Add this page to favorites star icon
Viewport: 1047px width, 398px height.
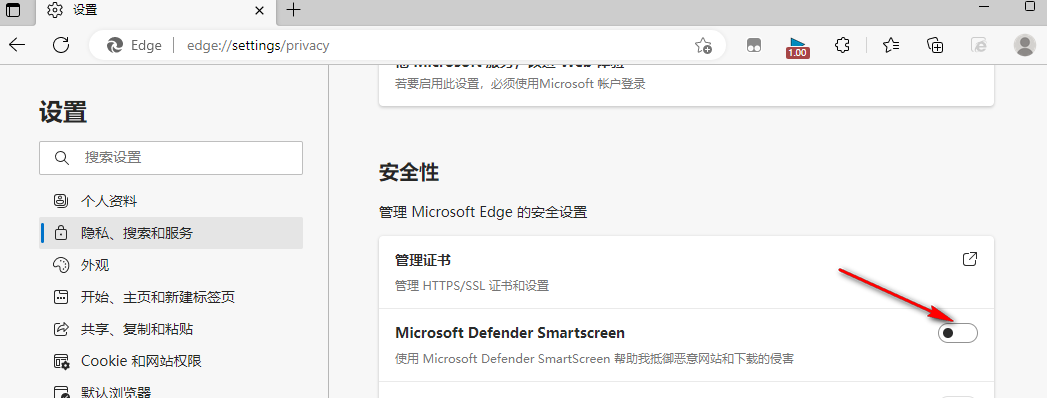pos(702,45)
